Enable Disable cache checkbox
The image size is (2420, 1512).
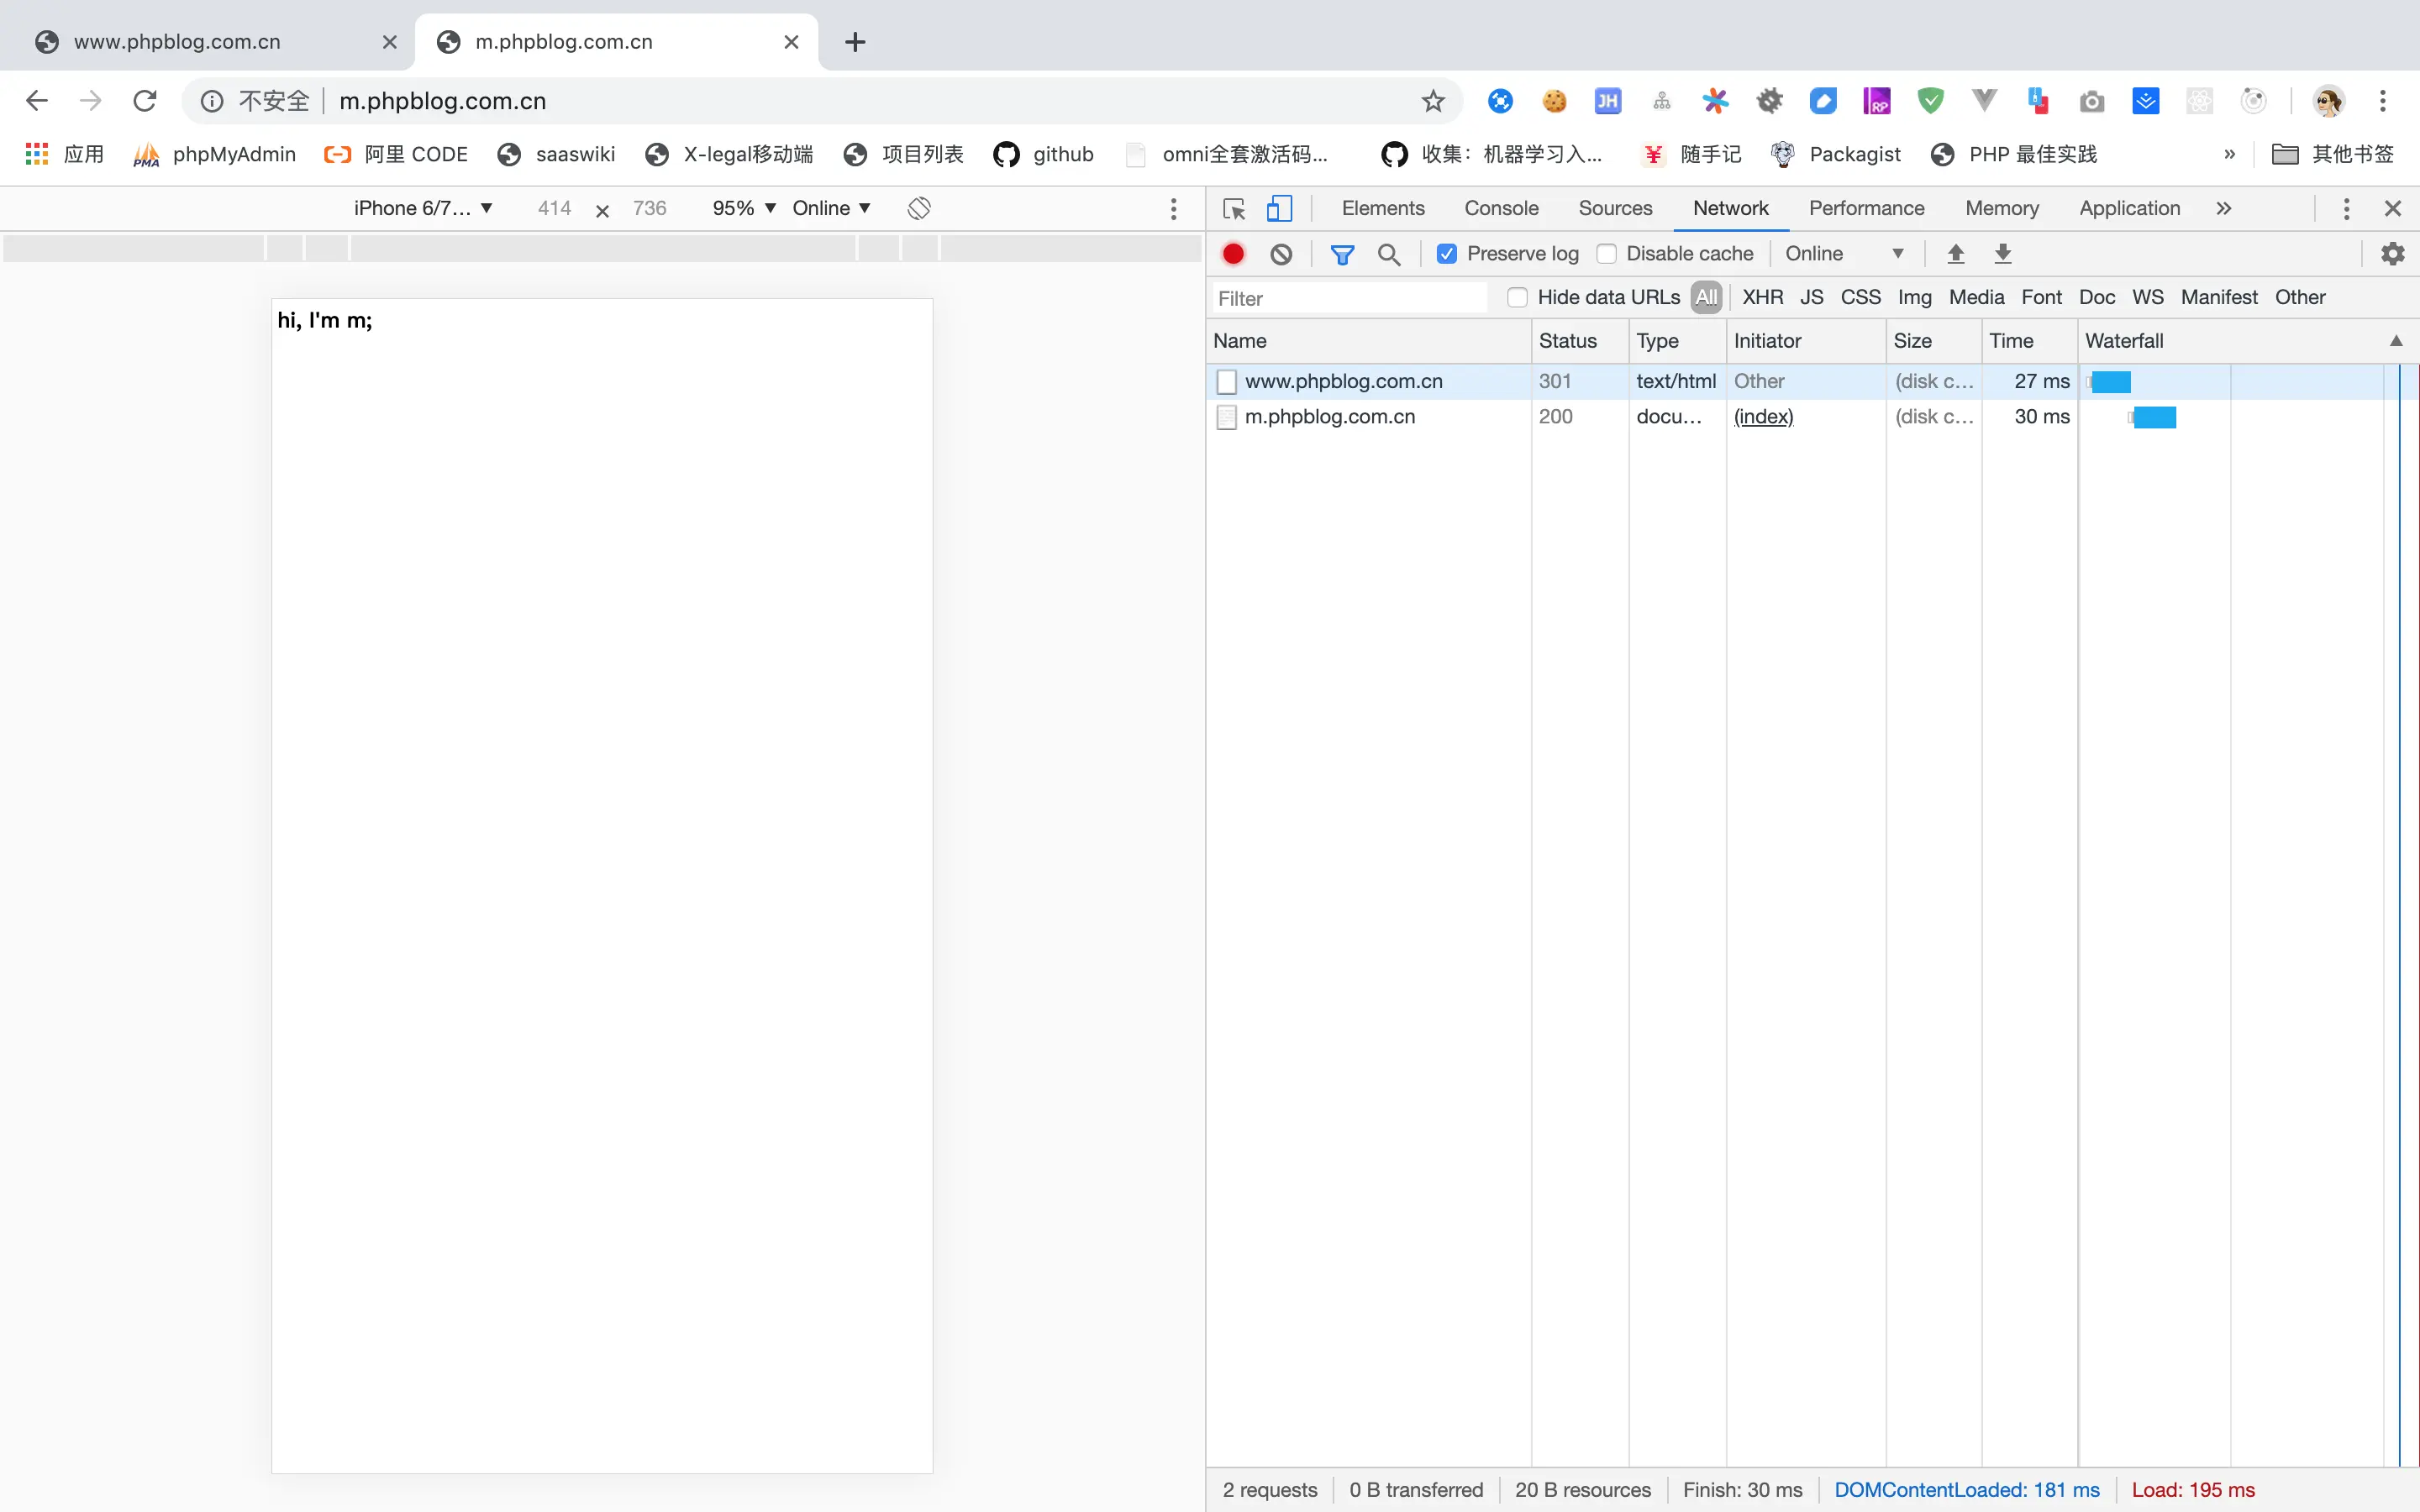point(1606,254)
